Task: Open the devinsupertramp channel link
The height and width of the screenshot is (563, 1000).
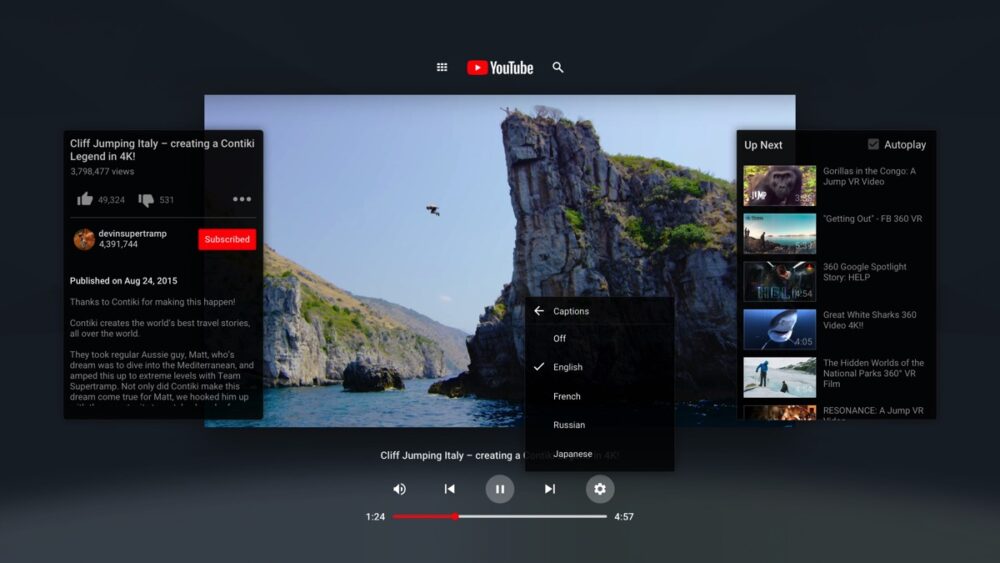Action: click(x=132, y=233)
